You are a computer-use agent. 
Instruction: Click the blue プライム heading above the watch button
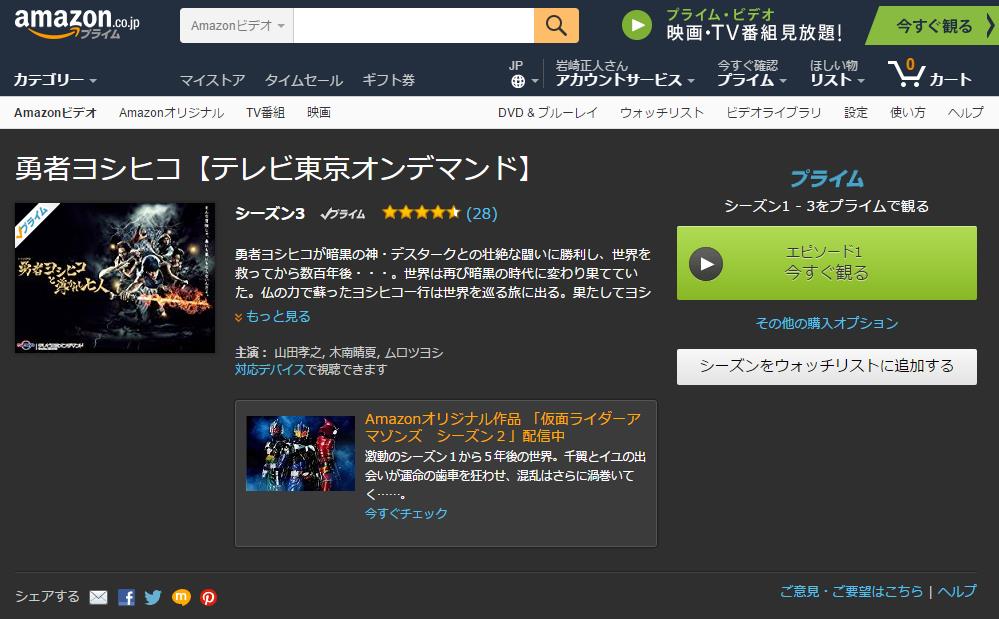[827, 179]
